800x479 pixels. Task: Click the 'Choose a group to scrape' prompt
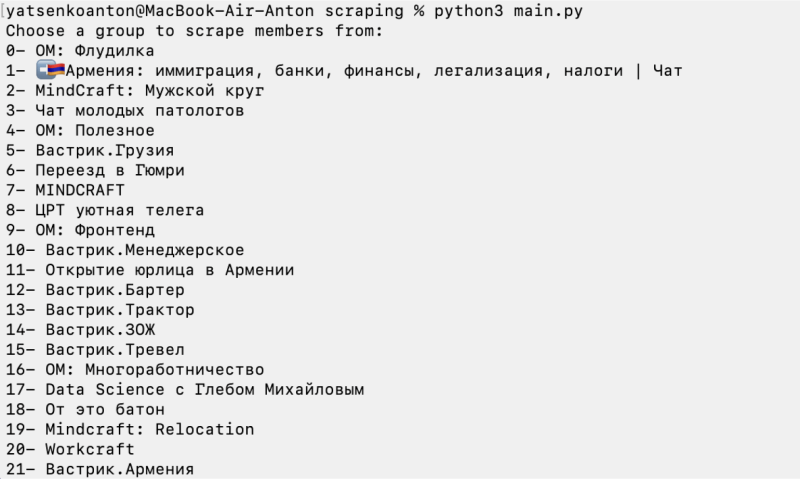tap(194, 31)
